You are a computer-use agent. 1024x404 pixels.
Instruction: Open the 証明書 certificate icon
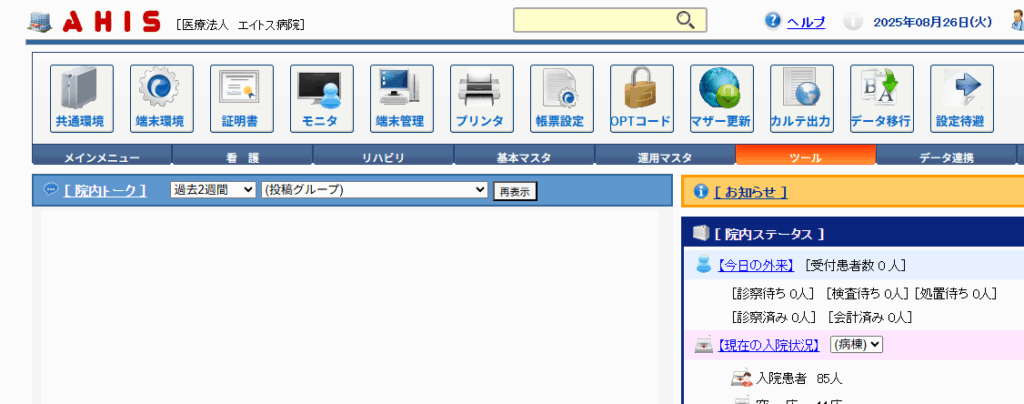click(242, 99)
